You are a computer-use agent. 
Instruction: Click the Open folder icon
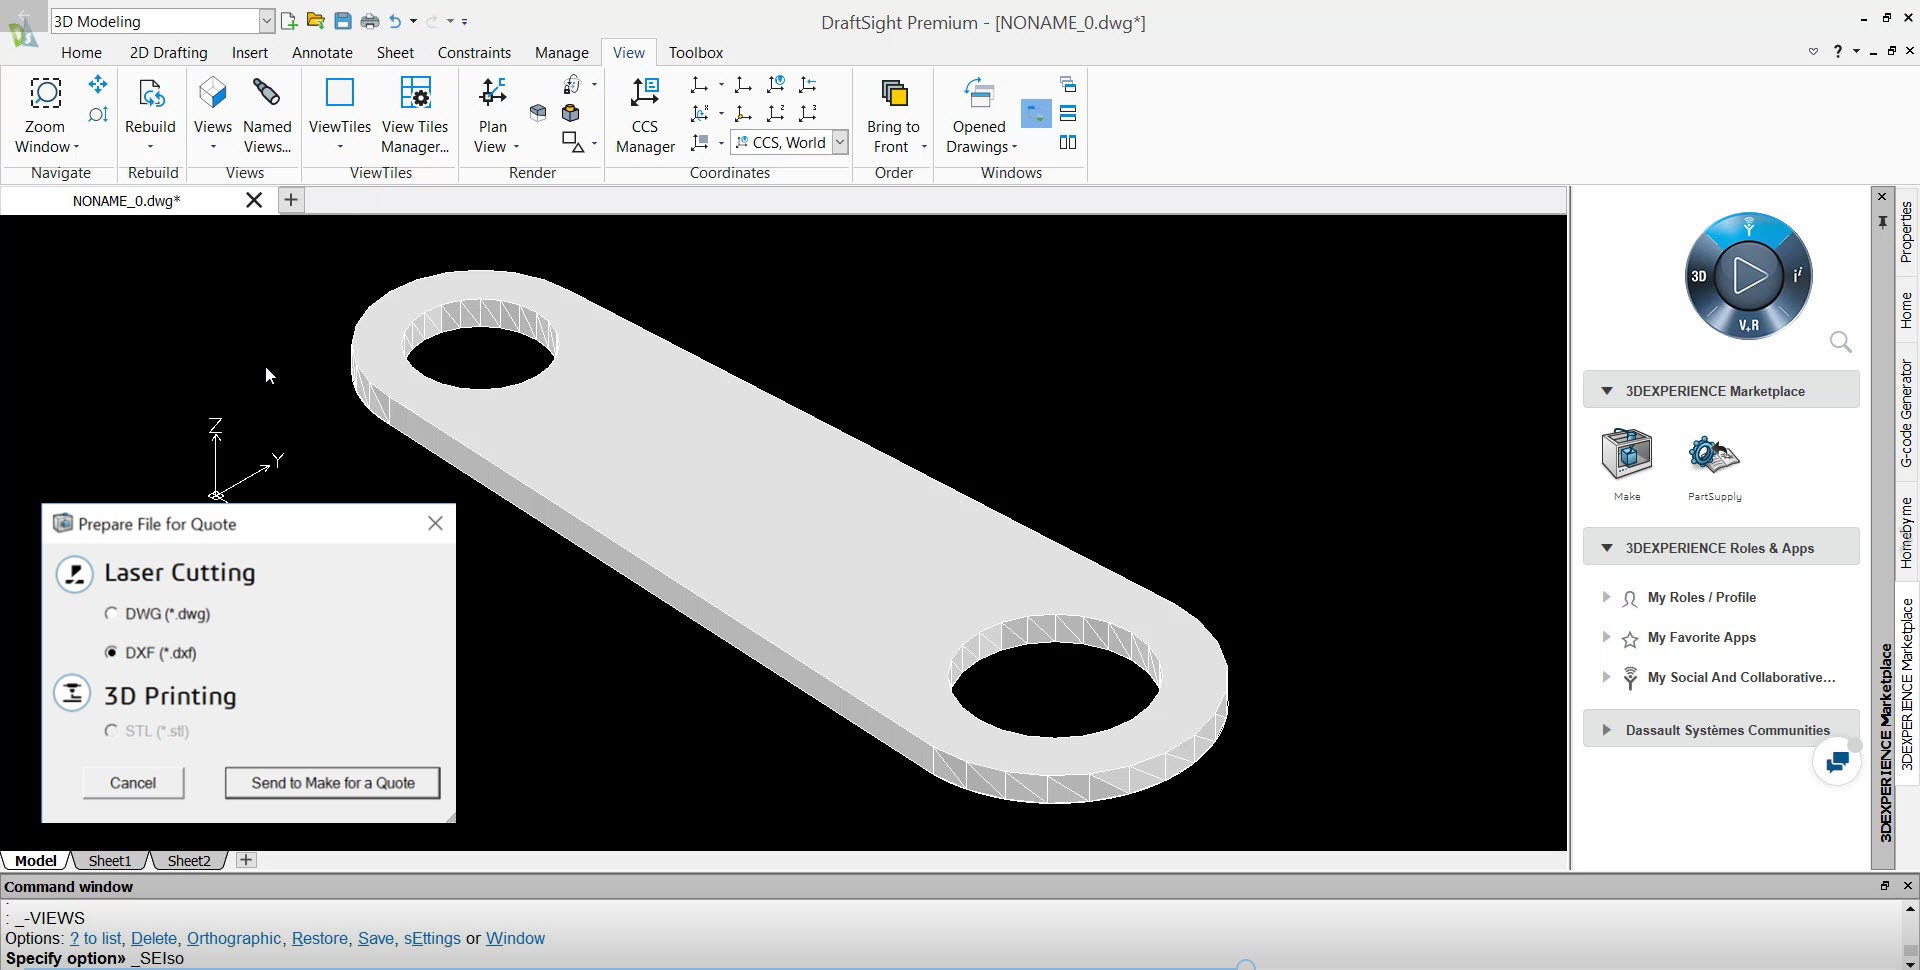315,21
